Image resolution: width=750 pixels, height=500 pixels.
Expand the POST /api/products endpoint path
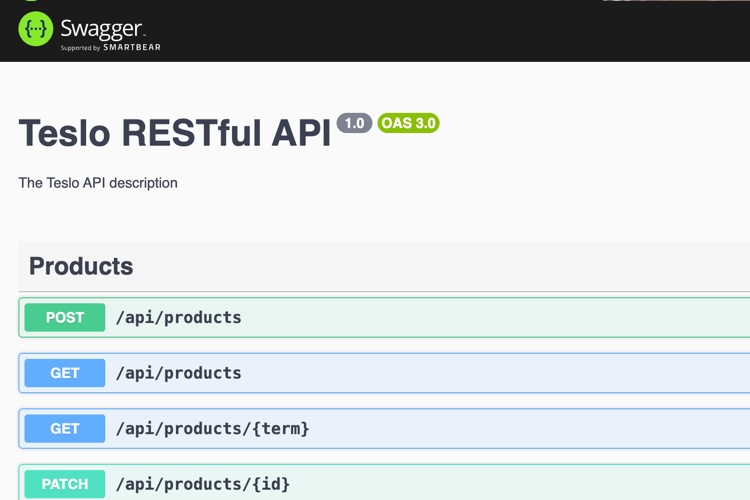pos(179,317)
